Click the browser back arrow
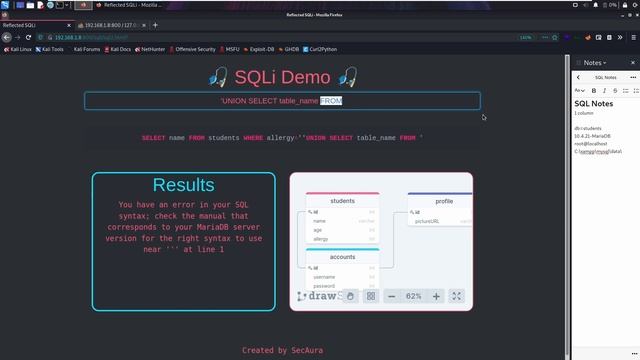Image resolution: width=640 pixels, height=360 pixels. [7, 37]
